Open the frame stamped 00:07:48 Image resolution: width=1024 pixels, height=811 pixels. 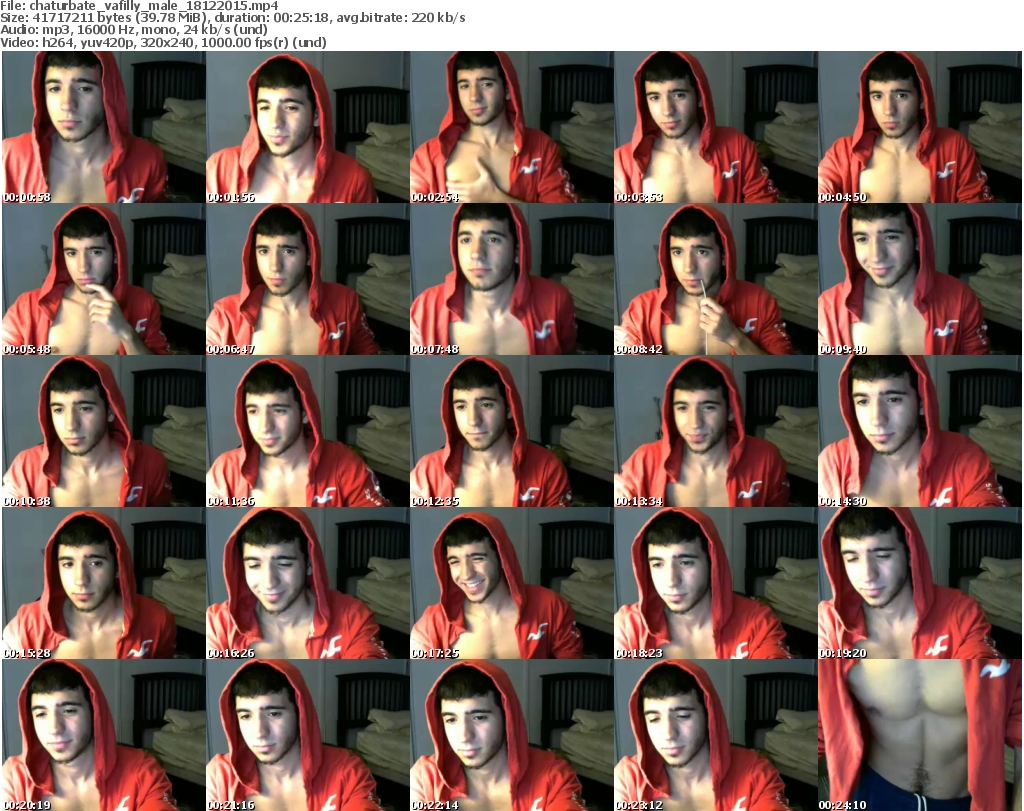pos(511,279)
